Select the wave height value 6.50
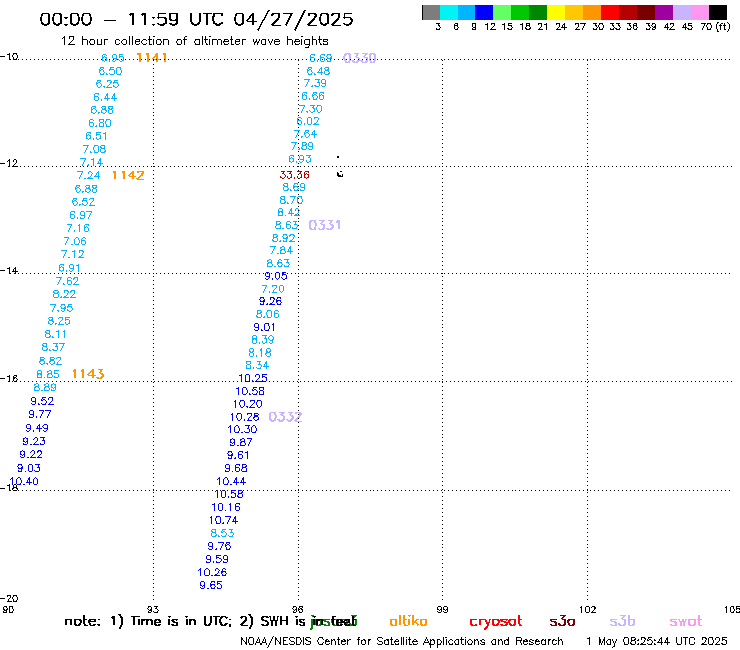Image resolution: width=740 pixels, height=650 pixels. tap(110, 71)
